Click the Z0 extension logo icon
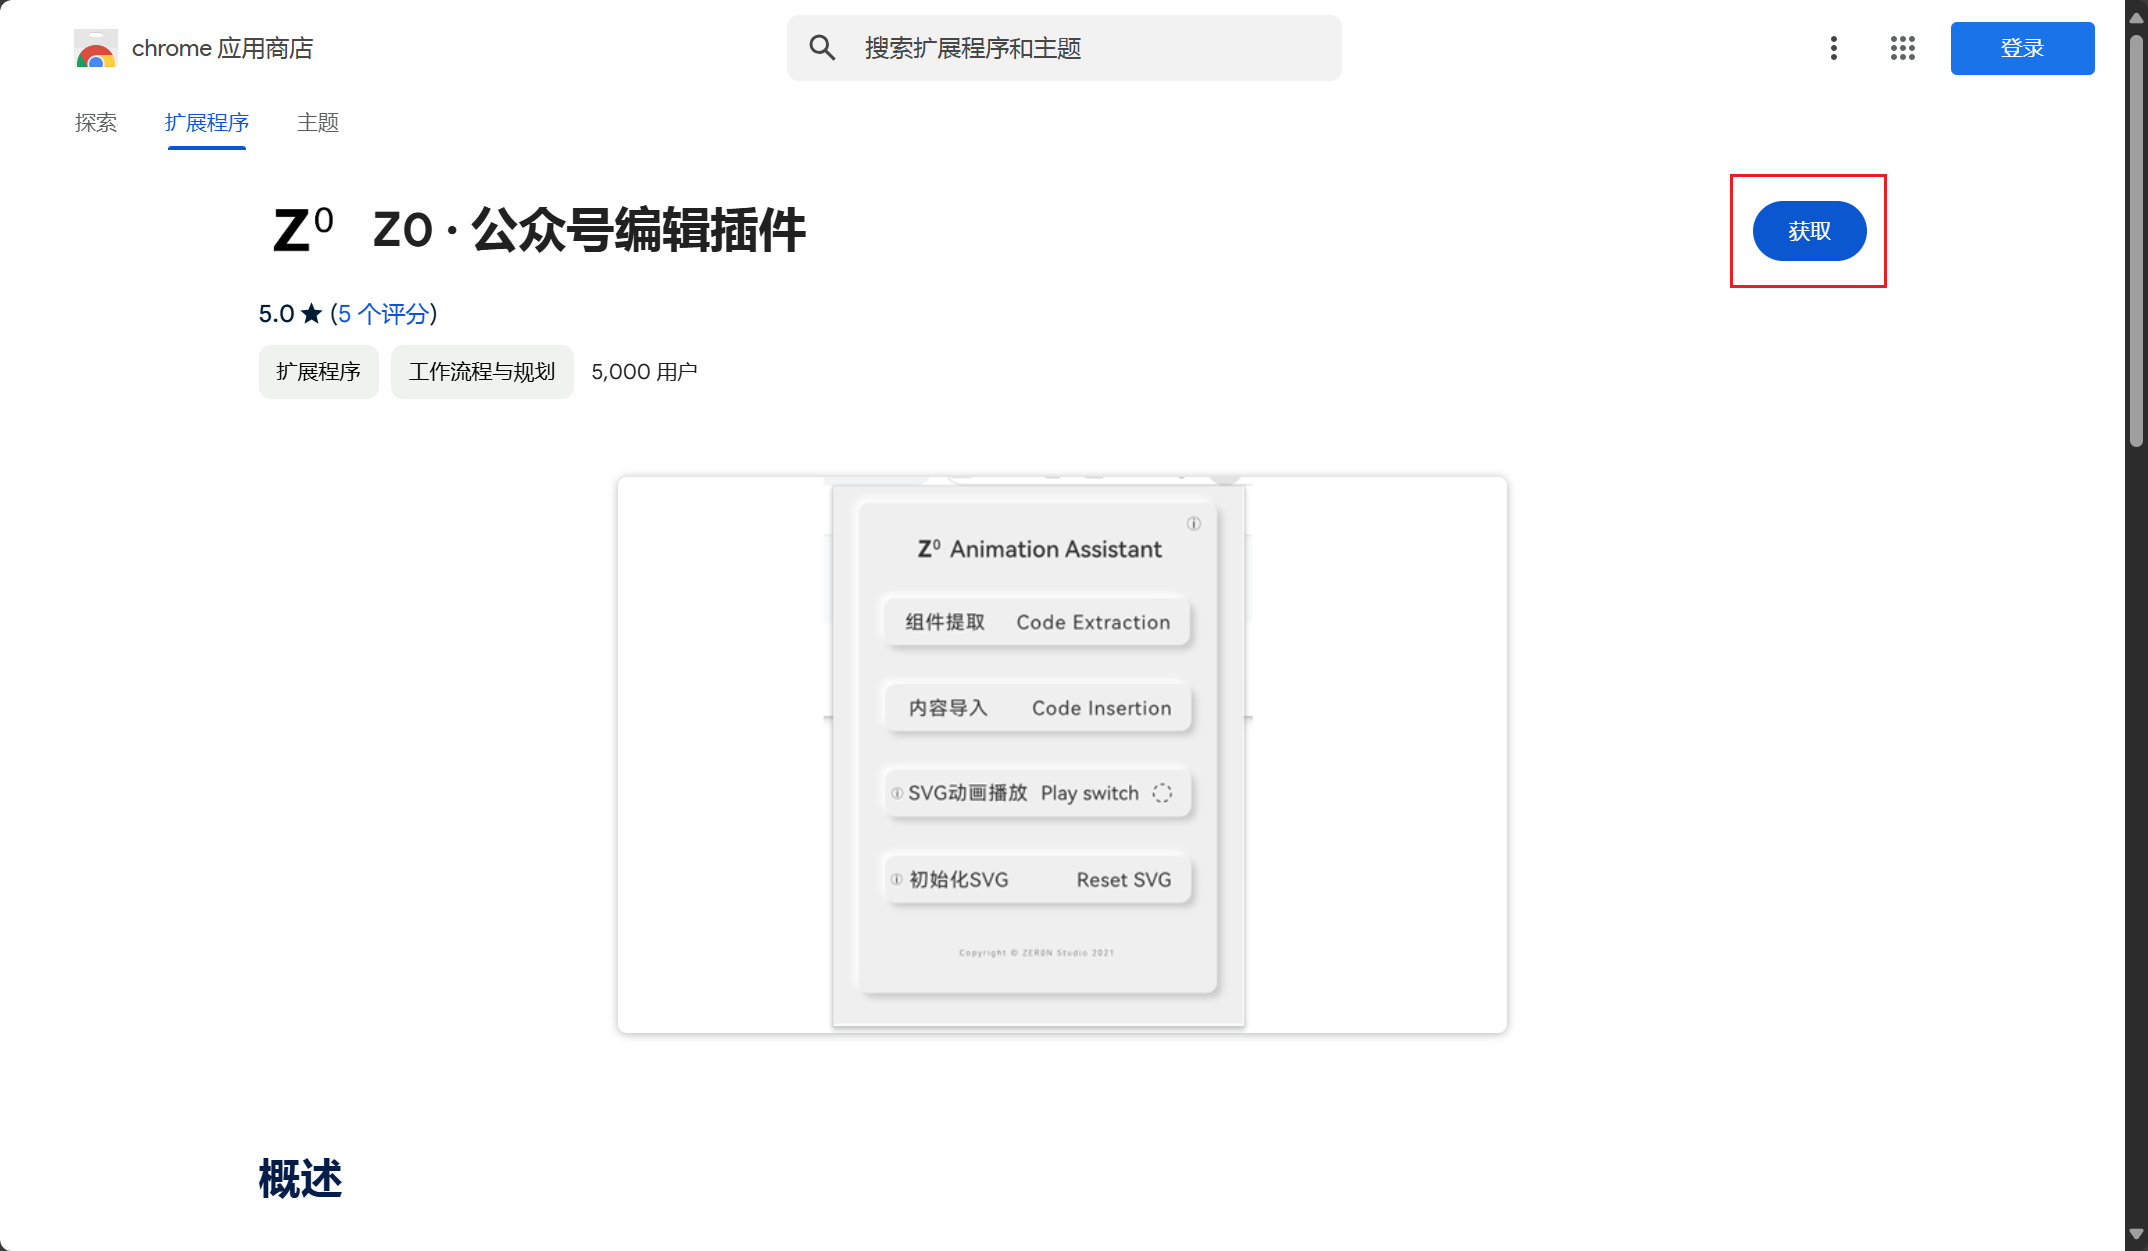Image resolution: width=2148 pixels, height=1251 pixels. pos(303,230)
